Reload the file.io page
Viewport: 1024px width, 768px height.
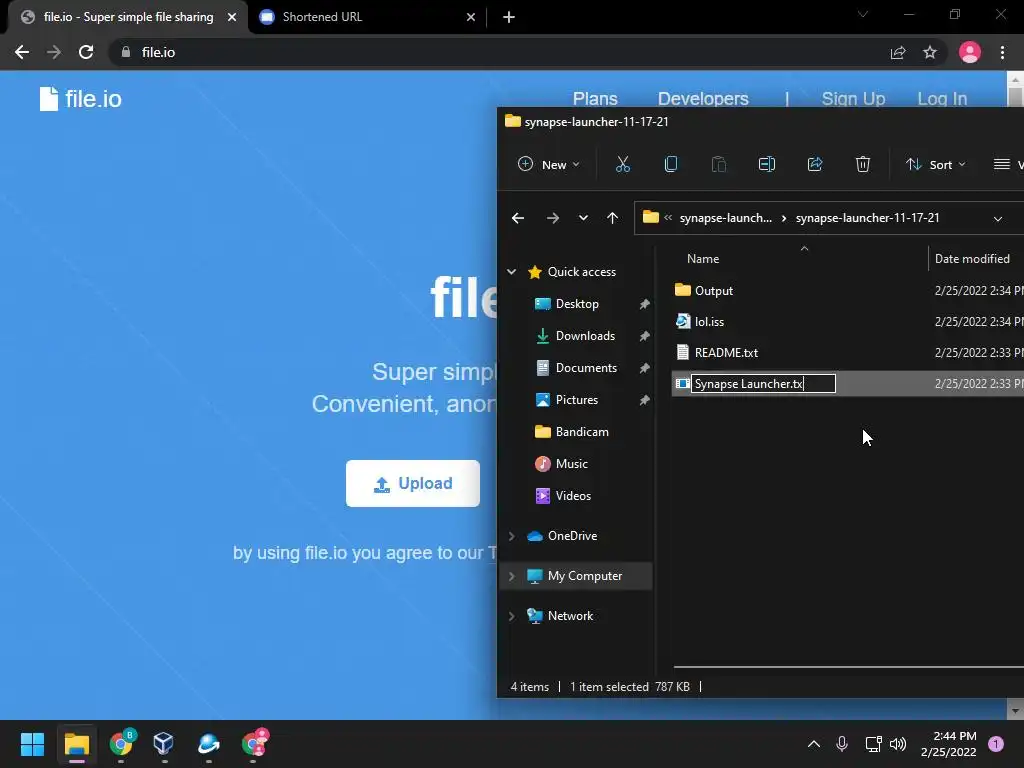[86, 52]
